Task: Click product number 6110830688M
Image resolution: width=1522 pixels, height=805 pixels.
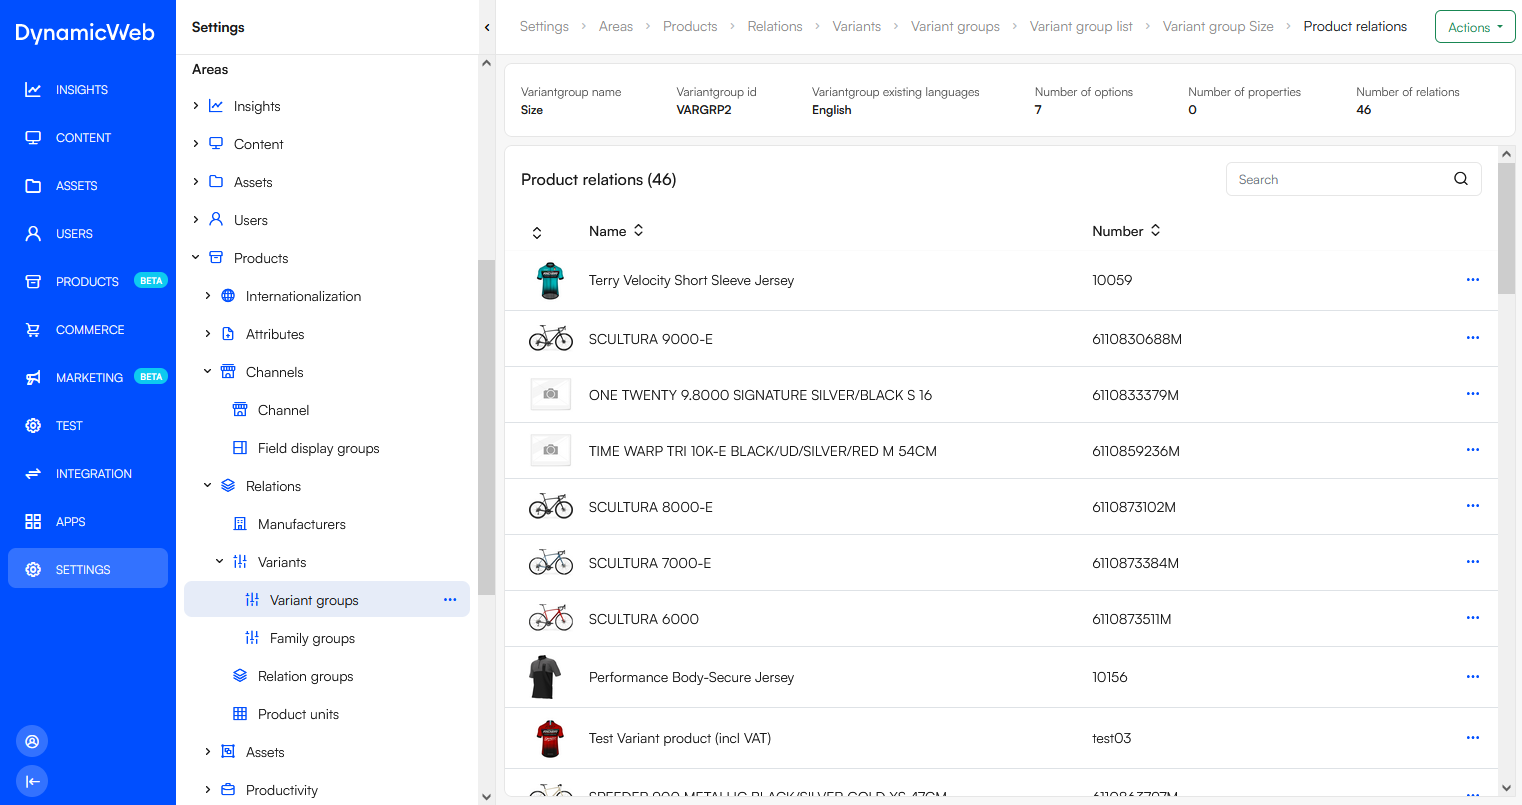Action: (x=1137, y=339)
